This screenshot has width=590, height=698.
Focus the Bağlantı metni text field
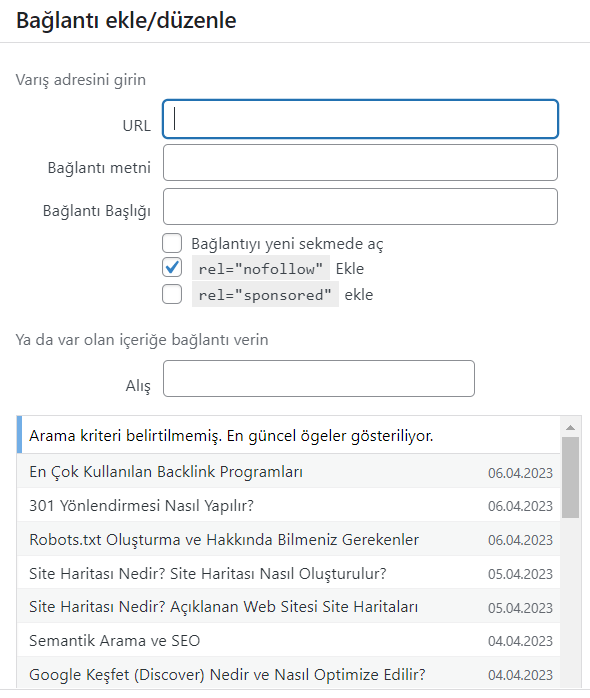360,162
